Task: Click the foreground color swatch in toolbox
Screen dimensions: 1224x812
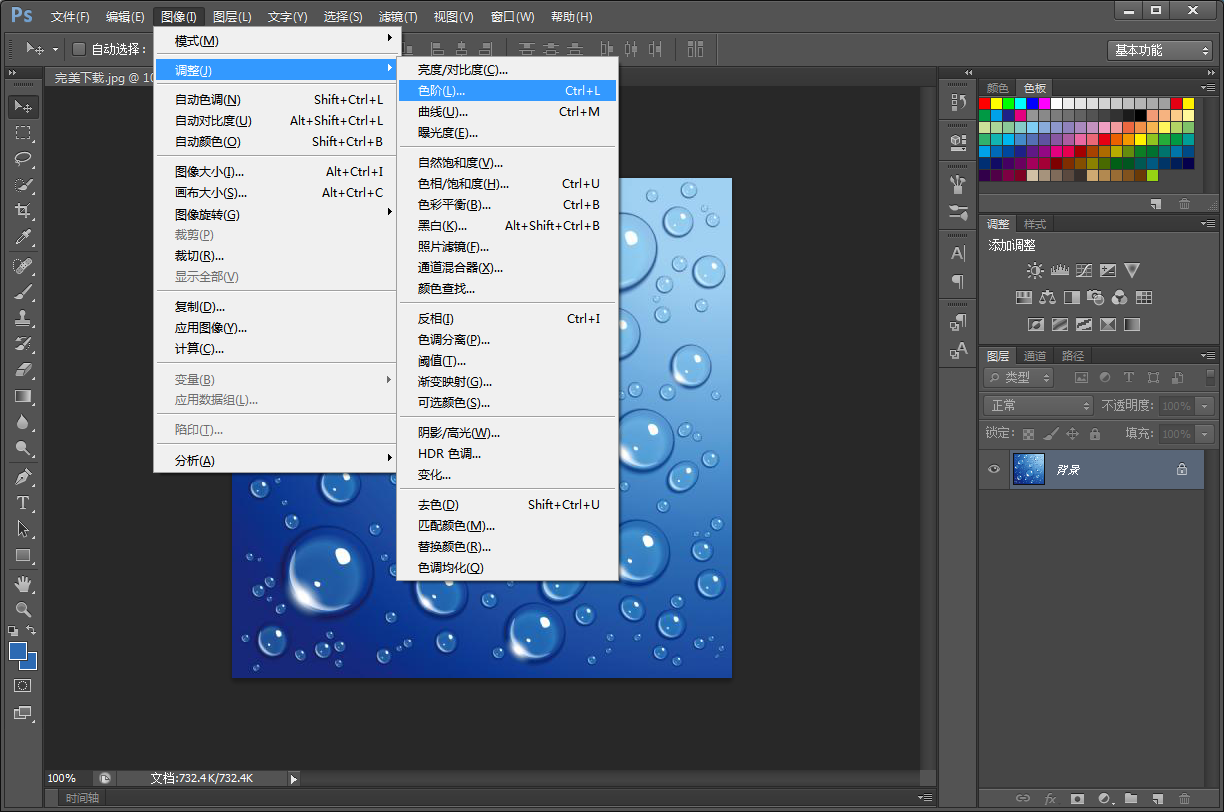Action: click(x=18, y=651)
